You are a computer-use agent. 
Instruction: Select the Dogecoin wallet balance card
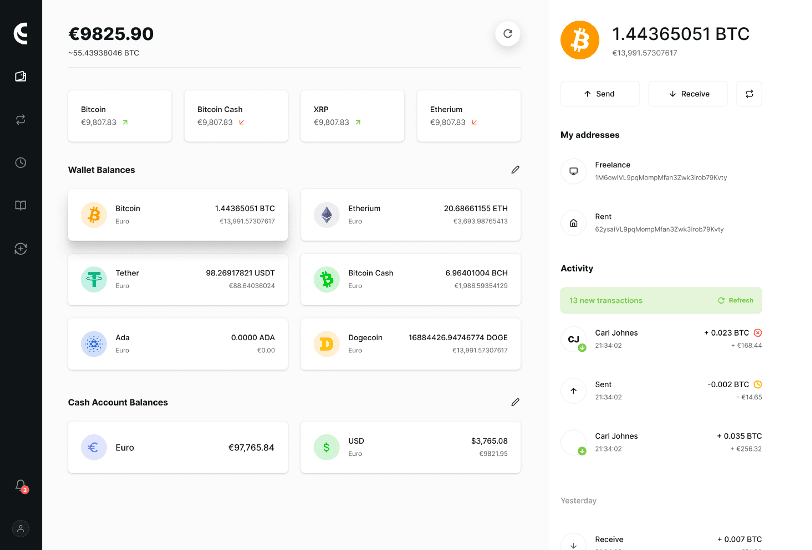[410, 344]
